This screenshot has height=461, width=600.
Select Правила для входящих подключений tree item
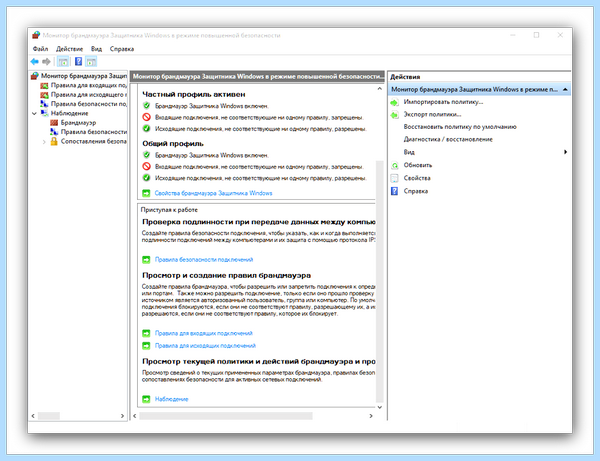coord(89,85)
